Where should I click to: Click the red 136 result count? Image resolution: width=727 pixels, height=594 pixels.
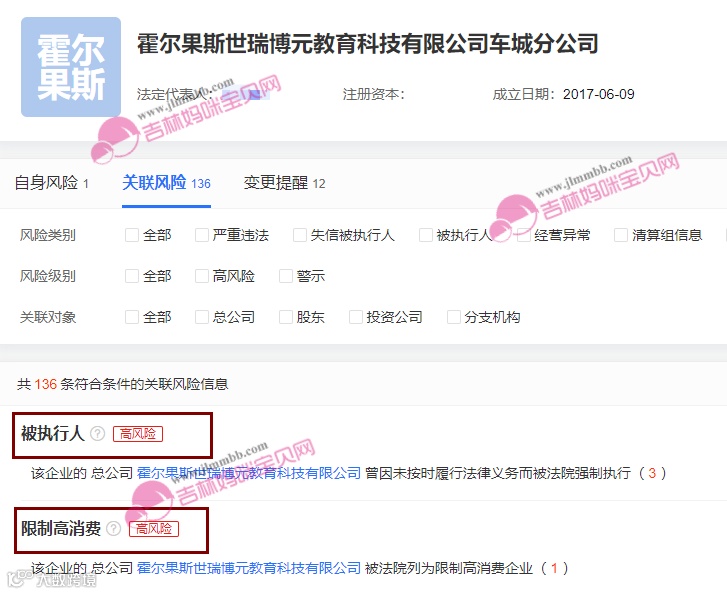click(x=45, y=384)
